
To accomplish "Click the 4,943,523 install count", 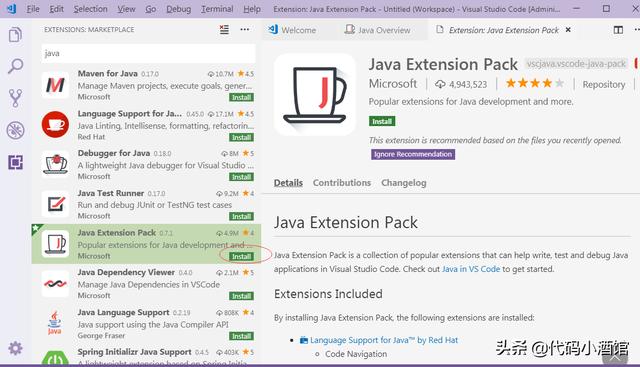I will tap(461, 85).
